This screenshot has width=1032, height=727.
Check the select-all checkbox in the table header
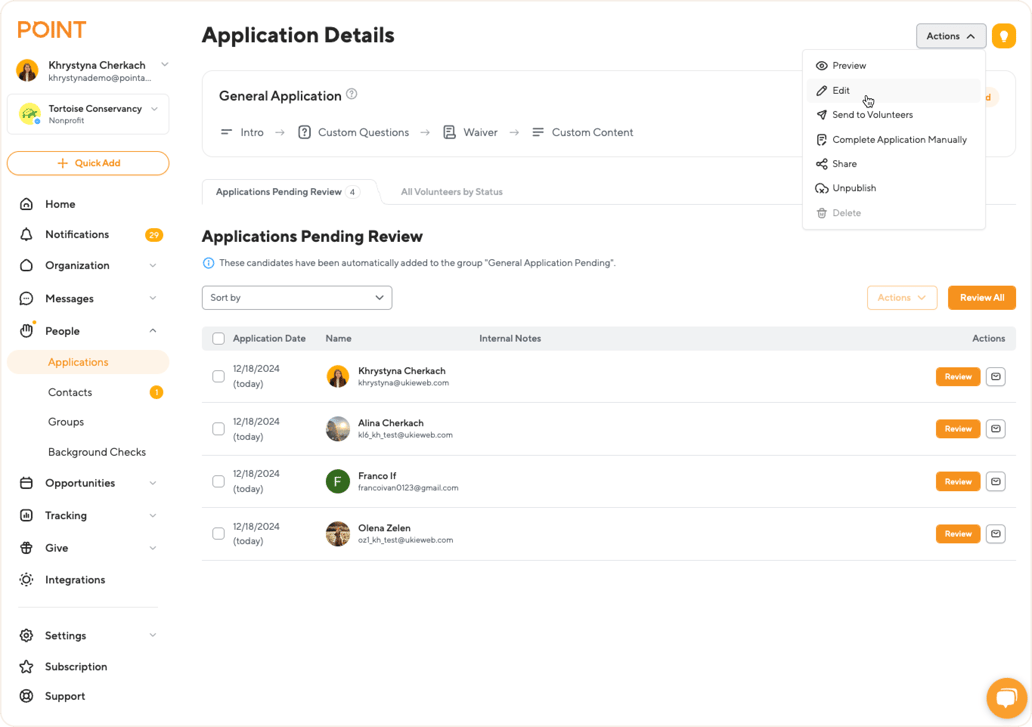tap(218, 338)
